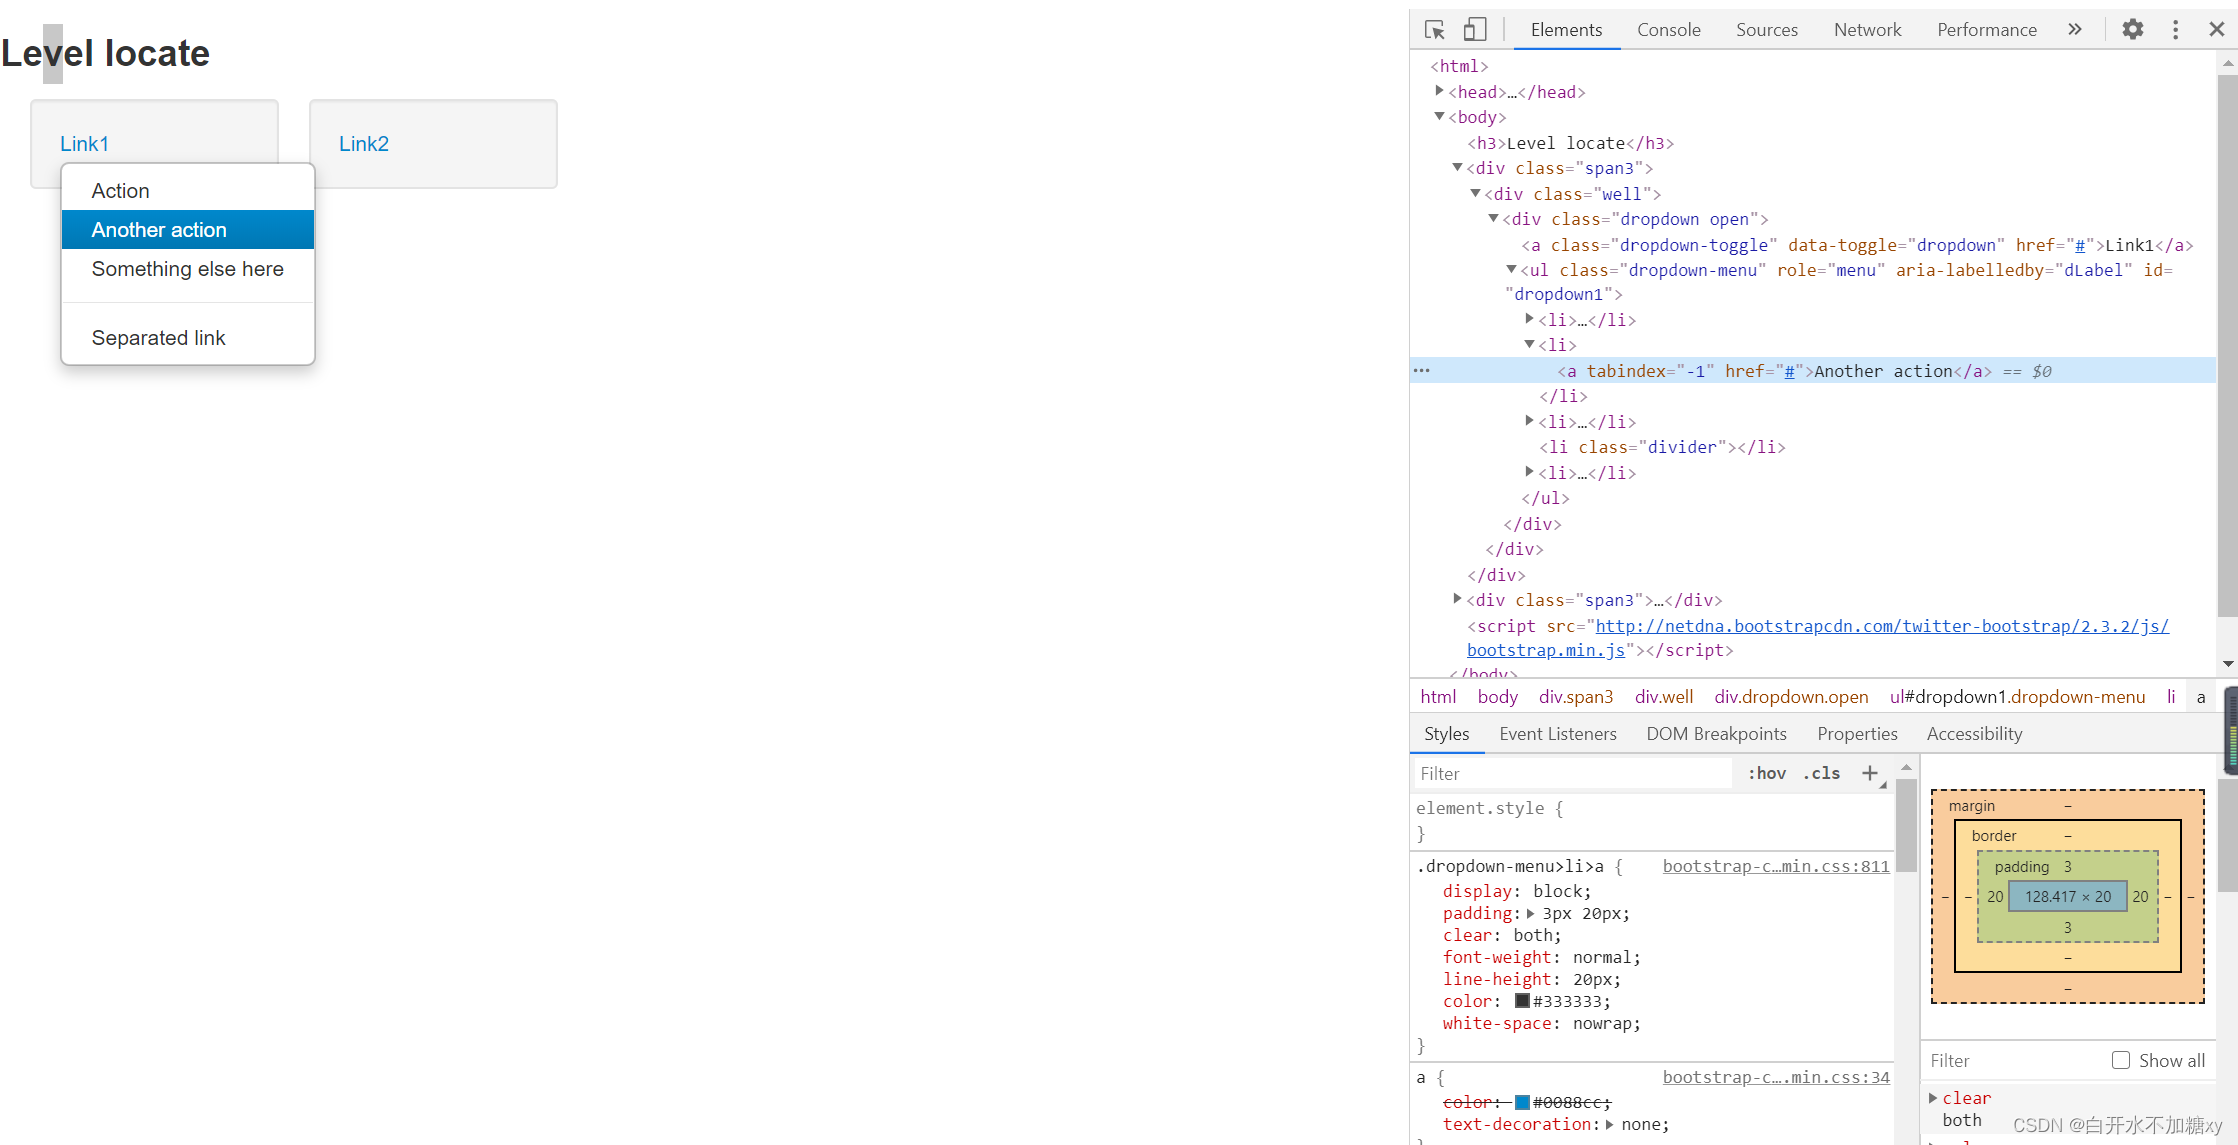Open the Network tab
This screenshot has height=1145, width=2238.
pos(1867,30)
